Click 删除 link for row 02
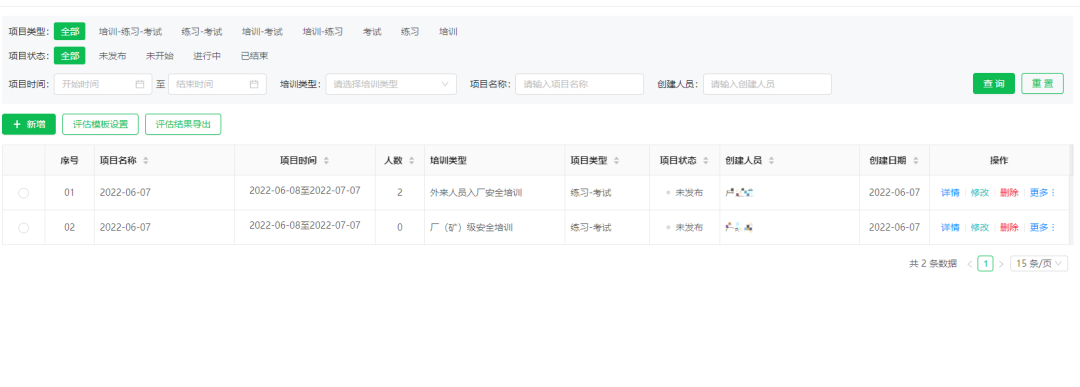This screenshot has height=387, width=1080. click(x=1009, y=227)
